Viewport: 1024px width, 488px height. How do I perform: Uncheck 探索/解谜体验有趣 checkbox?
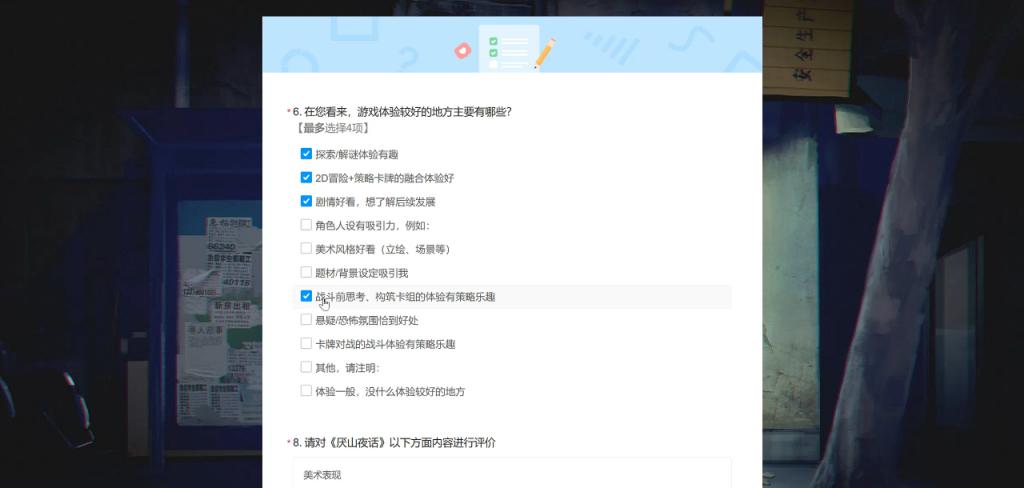pyautogui.click(x=306, y=154)
